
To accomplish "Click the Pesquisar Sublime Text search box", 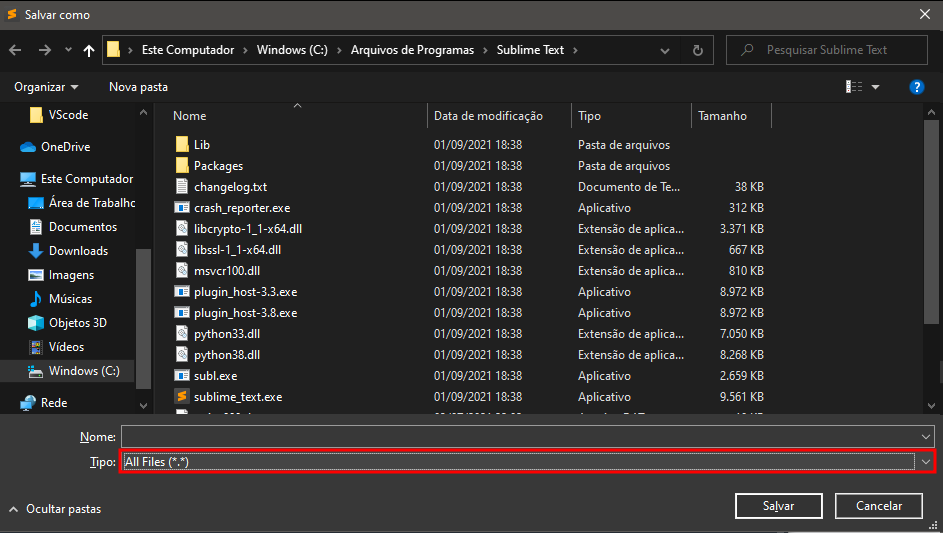I will pos(826,50).
